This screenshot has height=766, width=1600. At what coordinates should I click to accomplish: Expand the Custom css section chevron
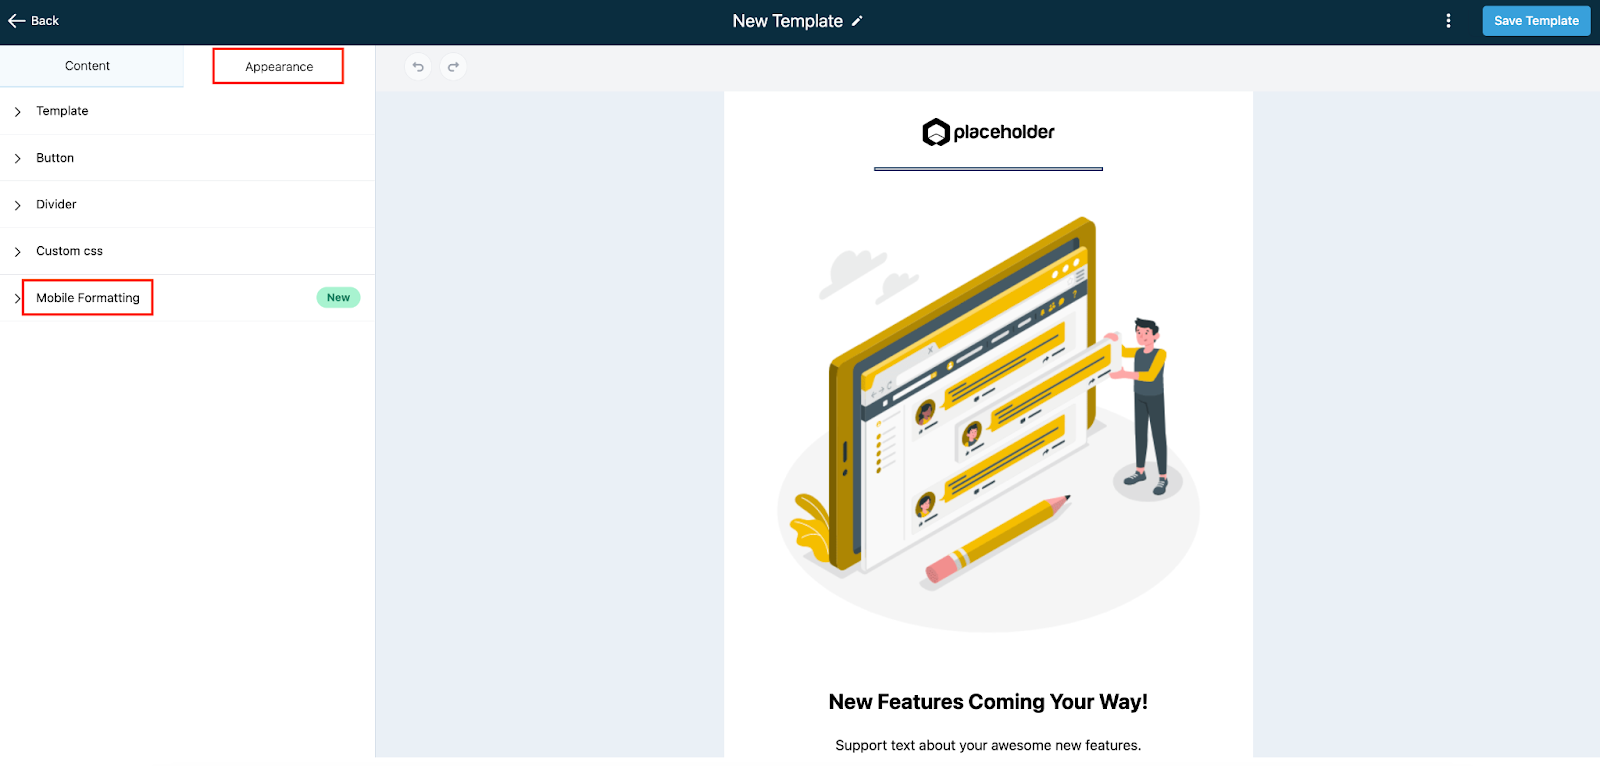click(17, 252)
